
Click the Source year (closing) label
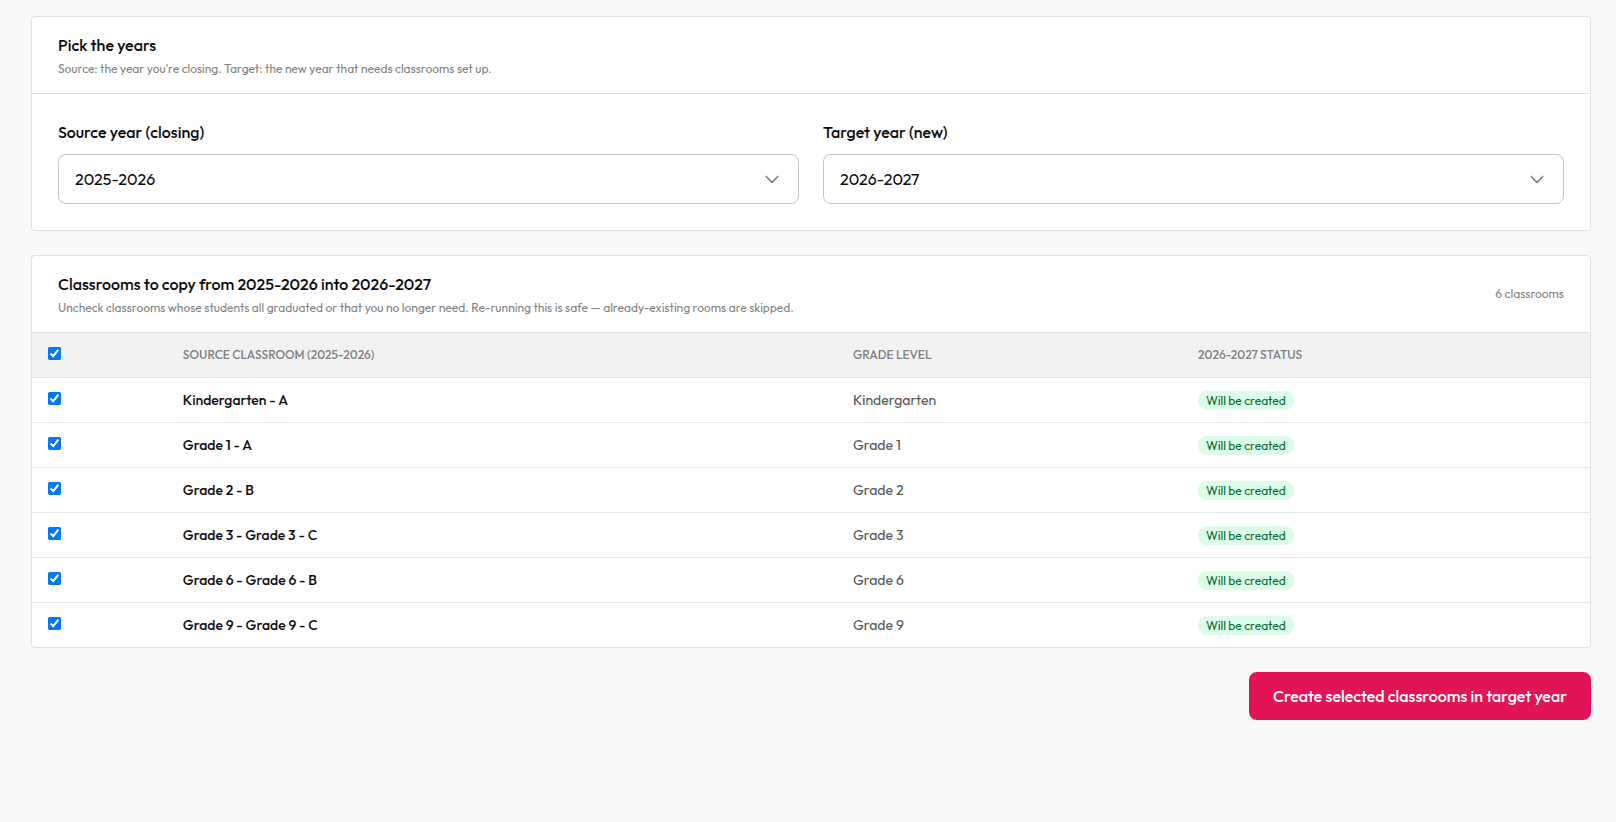(x=131, y=133)
